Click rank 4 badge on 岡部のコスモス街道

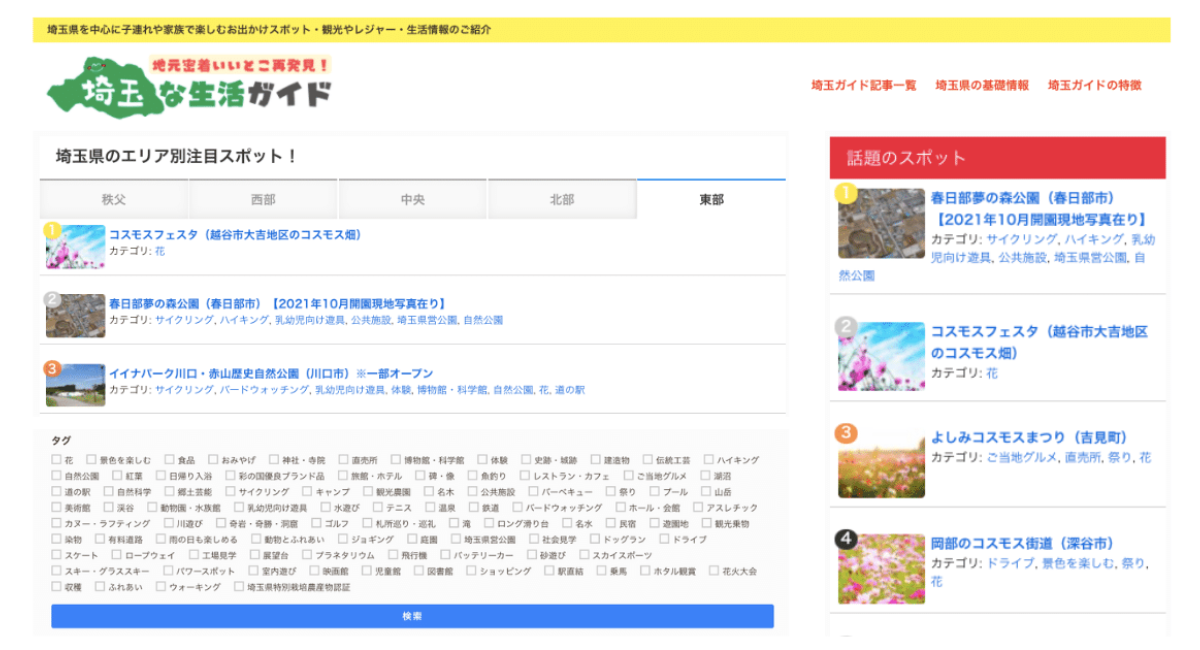pos(845,540)
